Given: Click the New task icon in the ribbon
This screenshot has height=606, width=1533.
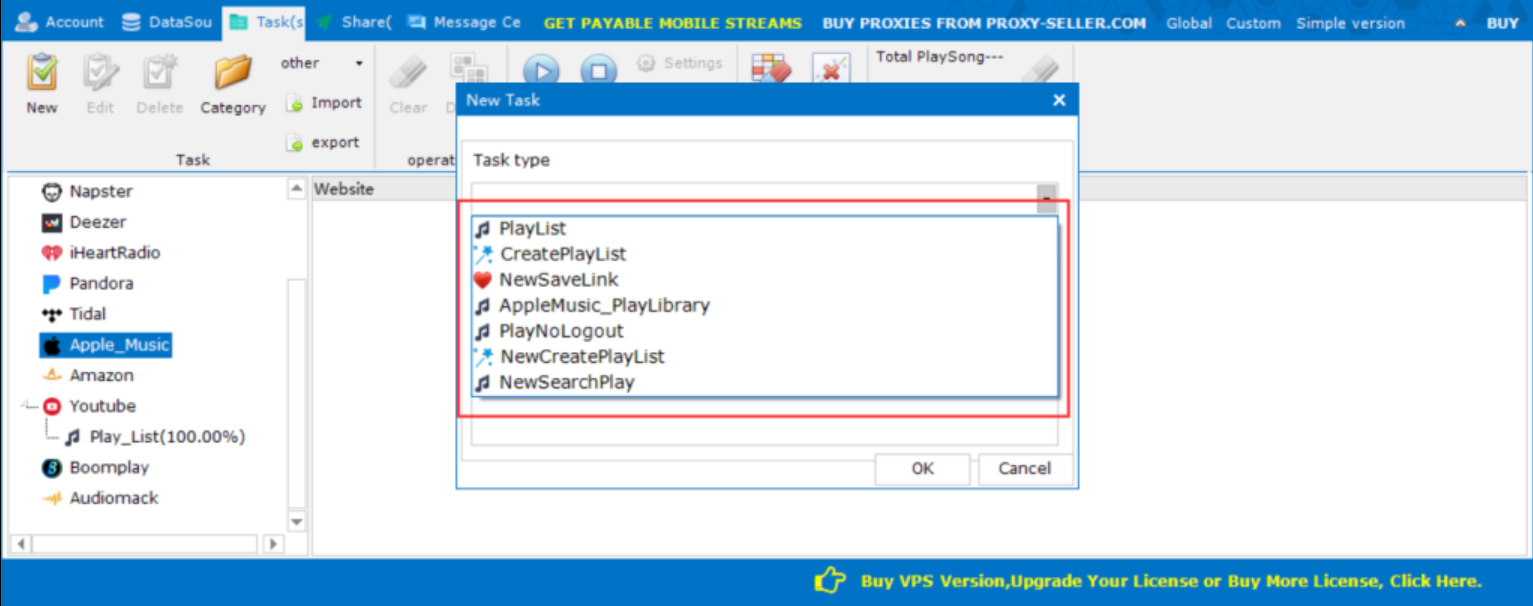Looking at the screenshot, I should click(x=42, y=84).
